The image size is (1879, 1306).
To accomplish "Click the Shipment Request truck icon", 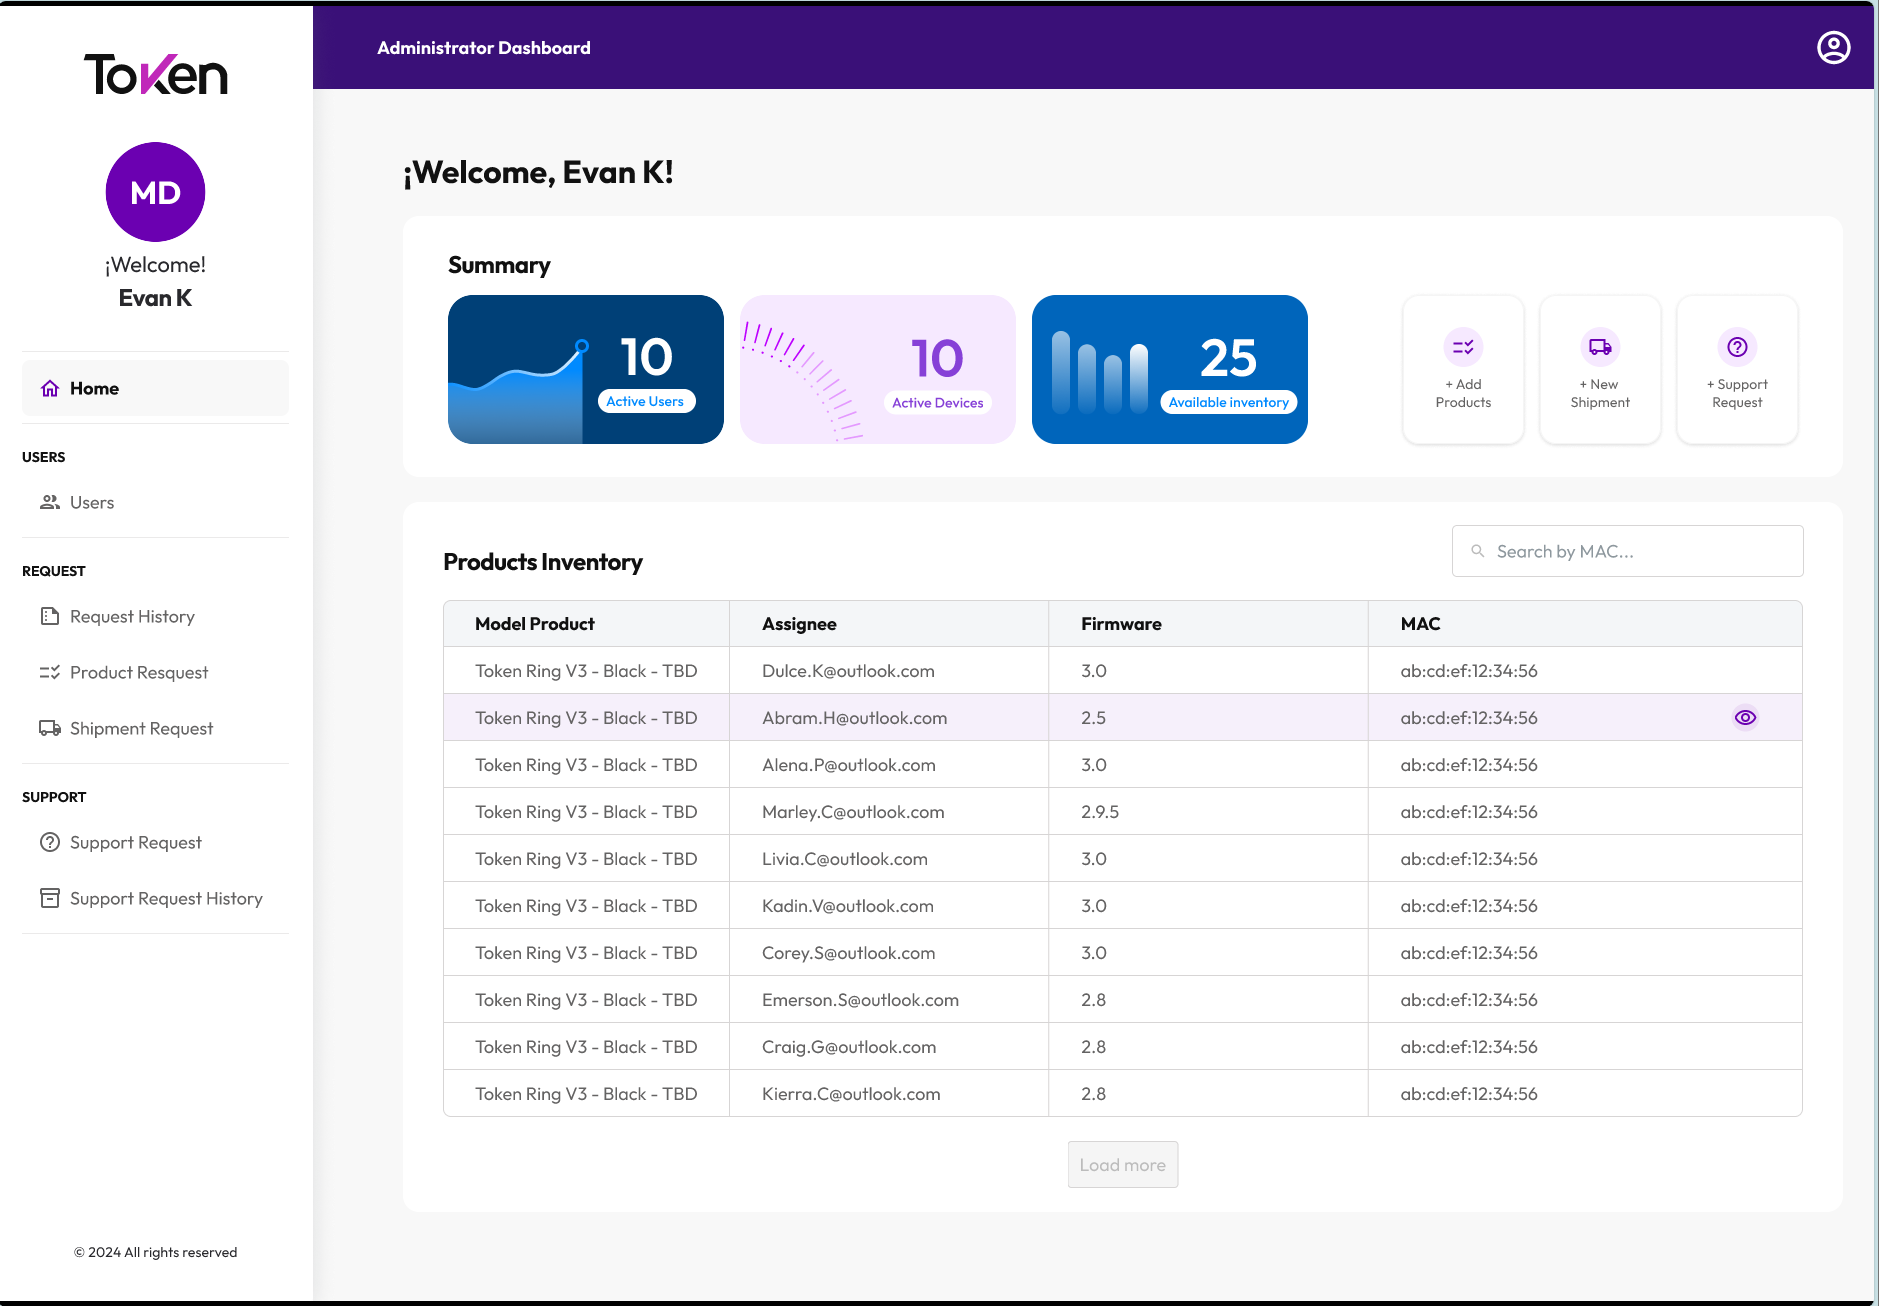I will pyautogui.click(x=50, y=728).
